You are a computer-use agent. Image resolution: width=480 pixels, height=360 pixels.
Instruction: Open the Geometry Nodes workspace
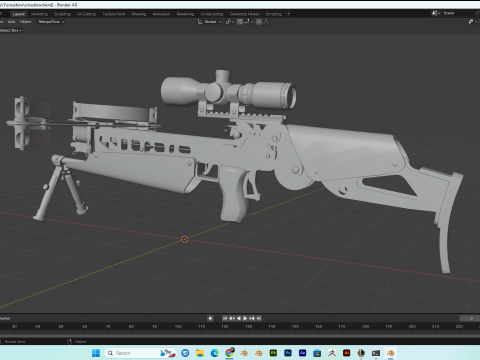pyautogui.click(x=244, y=14)
